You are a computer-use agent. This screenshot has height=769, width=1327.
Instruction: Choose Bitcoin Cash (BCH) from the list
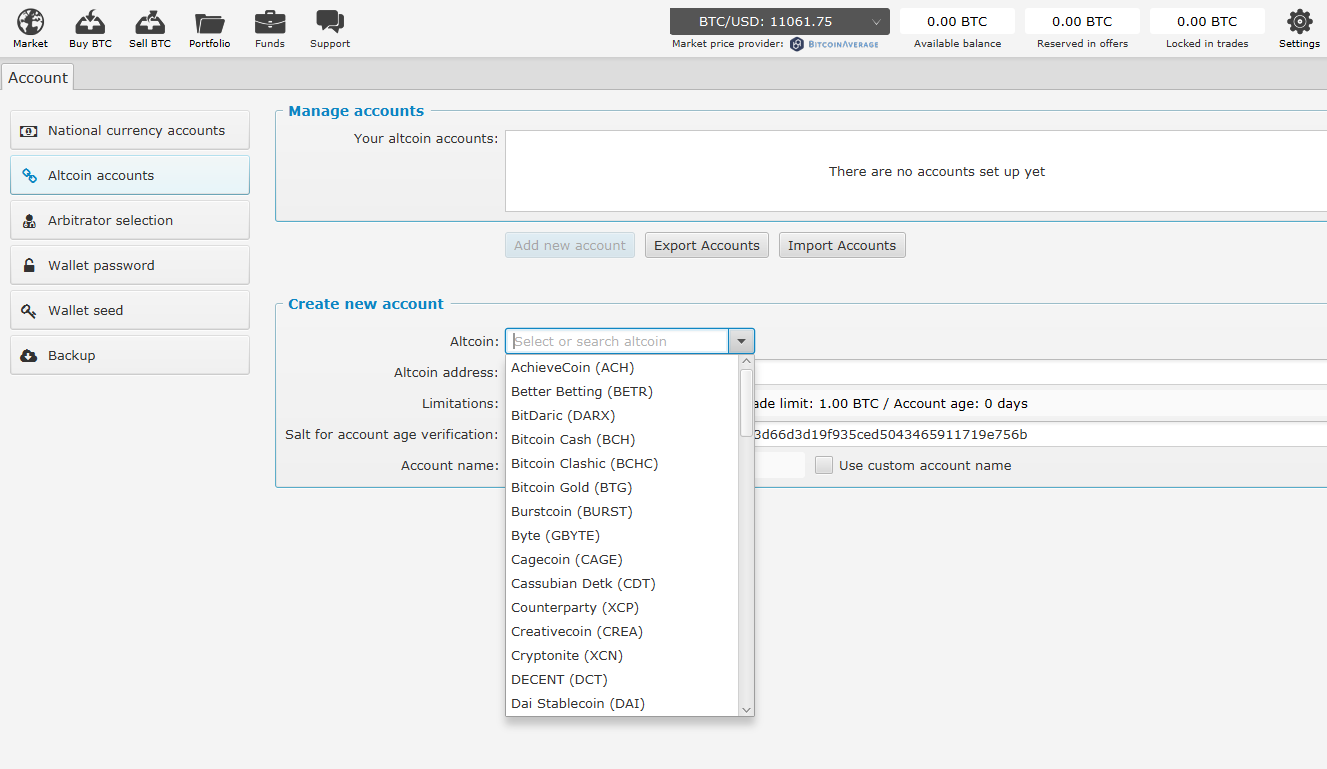pos(622,440)
